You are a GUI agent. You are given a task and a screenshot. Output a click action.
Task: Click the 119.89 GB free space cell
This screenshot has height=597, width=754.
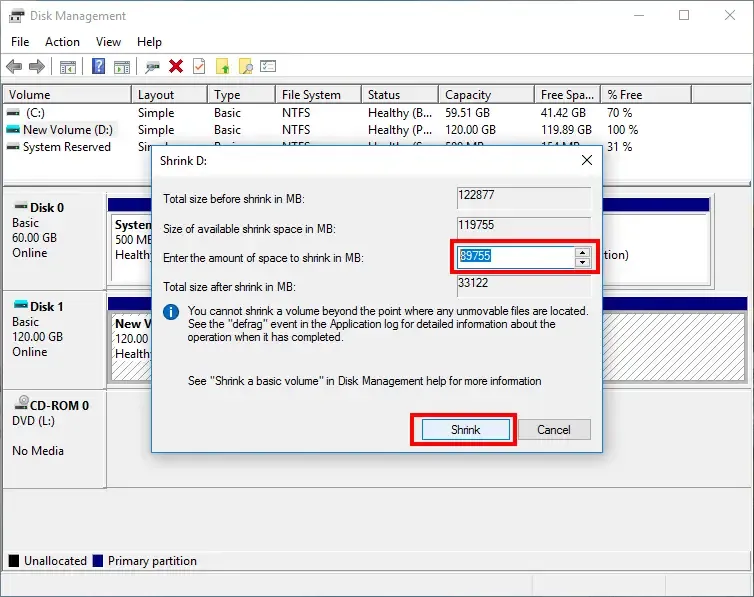click(x=566, y=130)
